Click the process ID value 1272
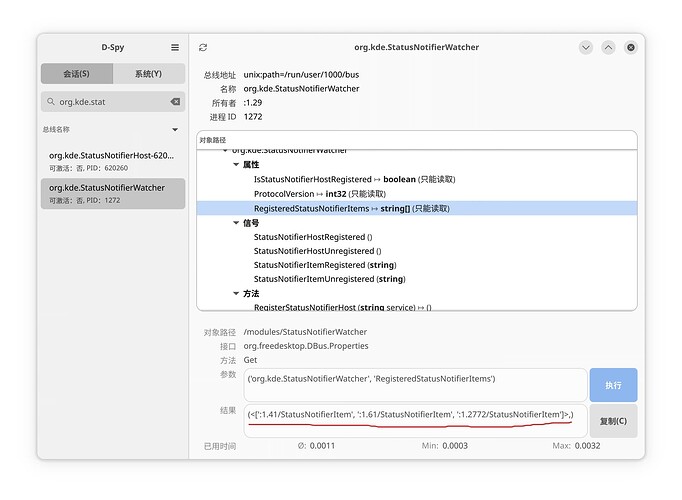 [253, 117]
